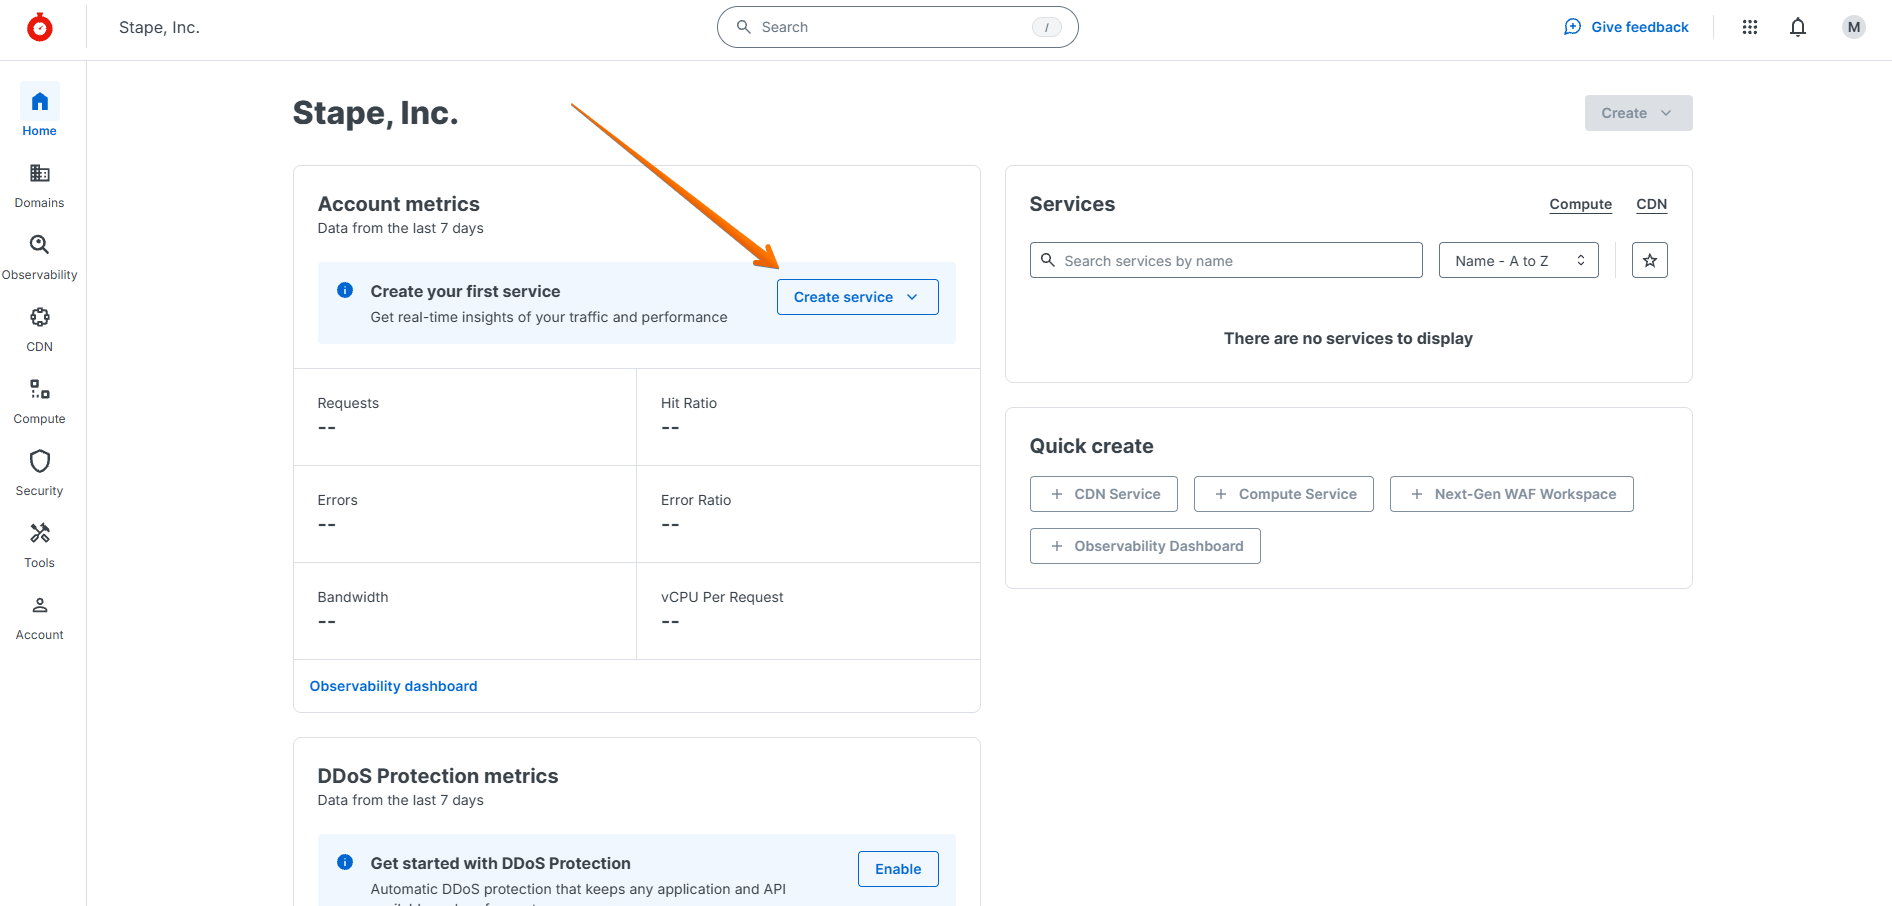This screenshot has width=1892, height=906.
Task: Quick create an Observability Dashboard
Action: [1145, 546]
